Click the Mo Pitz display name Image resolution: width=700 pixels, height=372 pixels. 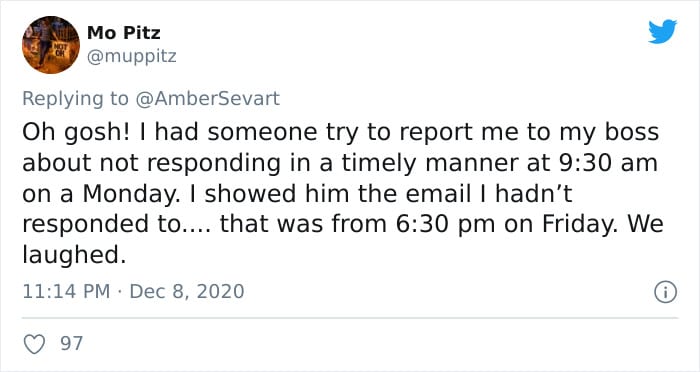124,33
